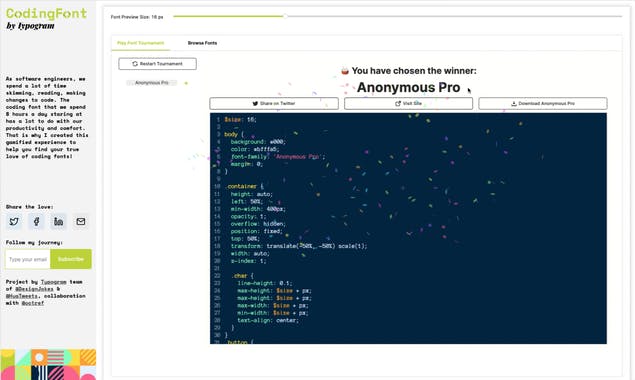635x380 pixels.
Task: Click the CodingFont logo title
Action: (47, 13)
